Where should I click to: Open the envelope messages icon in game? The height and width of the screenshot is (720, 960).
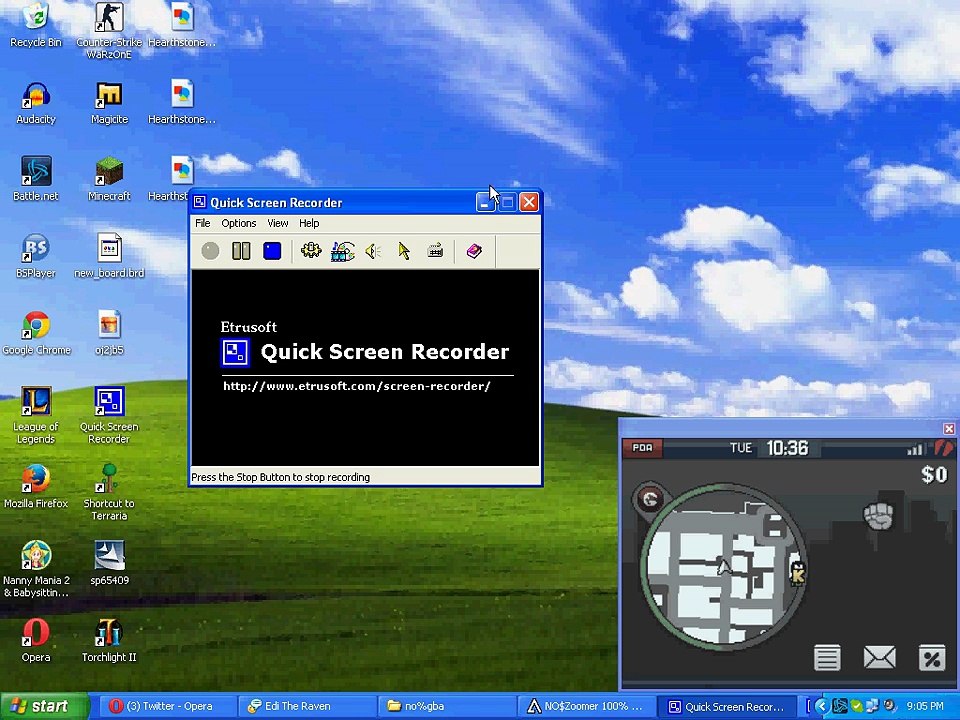[x=879, y=658]
